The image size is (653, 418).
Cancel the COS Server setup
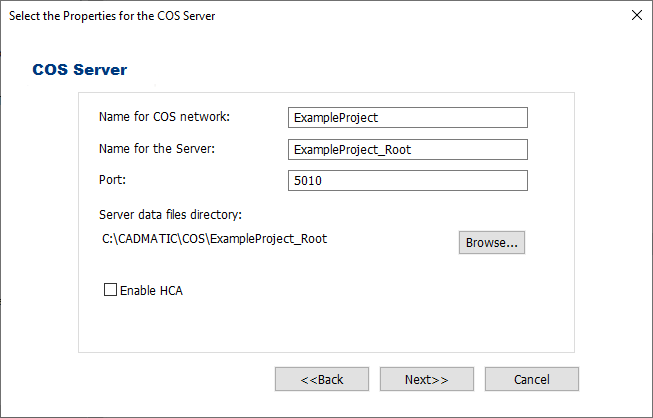click(x=531, y=379)
